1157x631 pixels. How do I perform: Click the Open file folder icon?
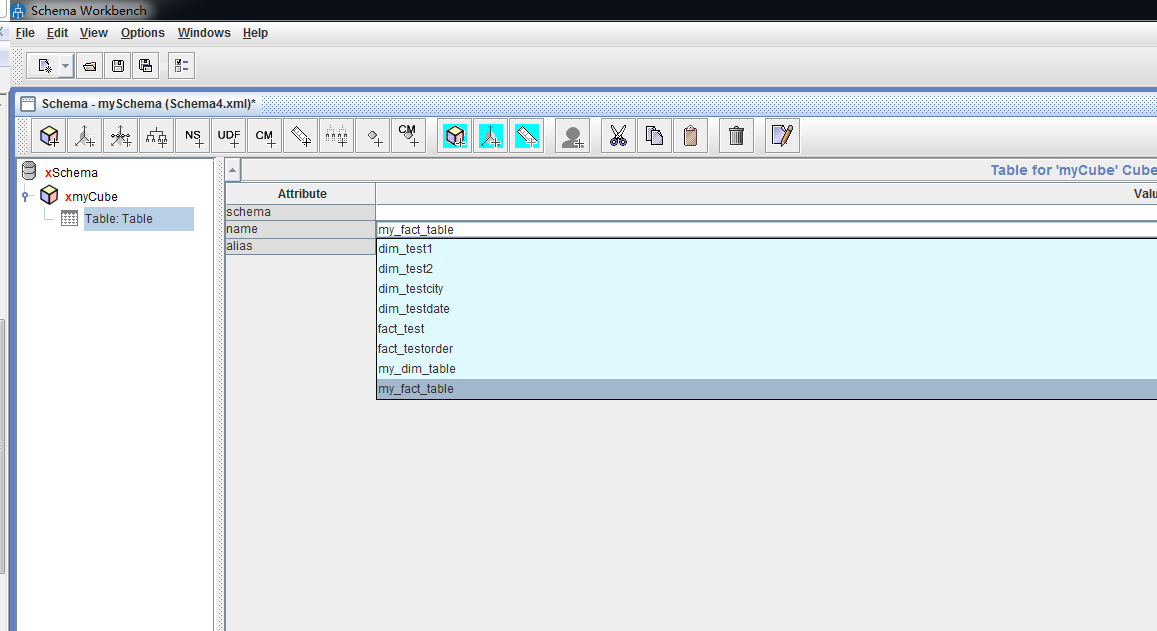click(89, 66)
